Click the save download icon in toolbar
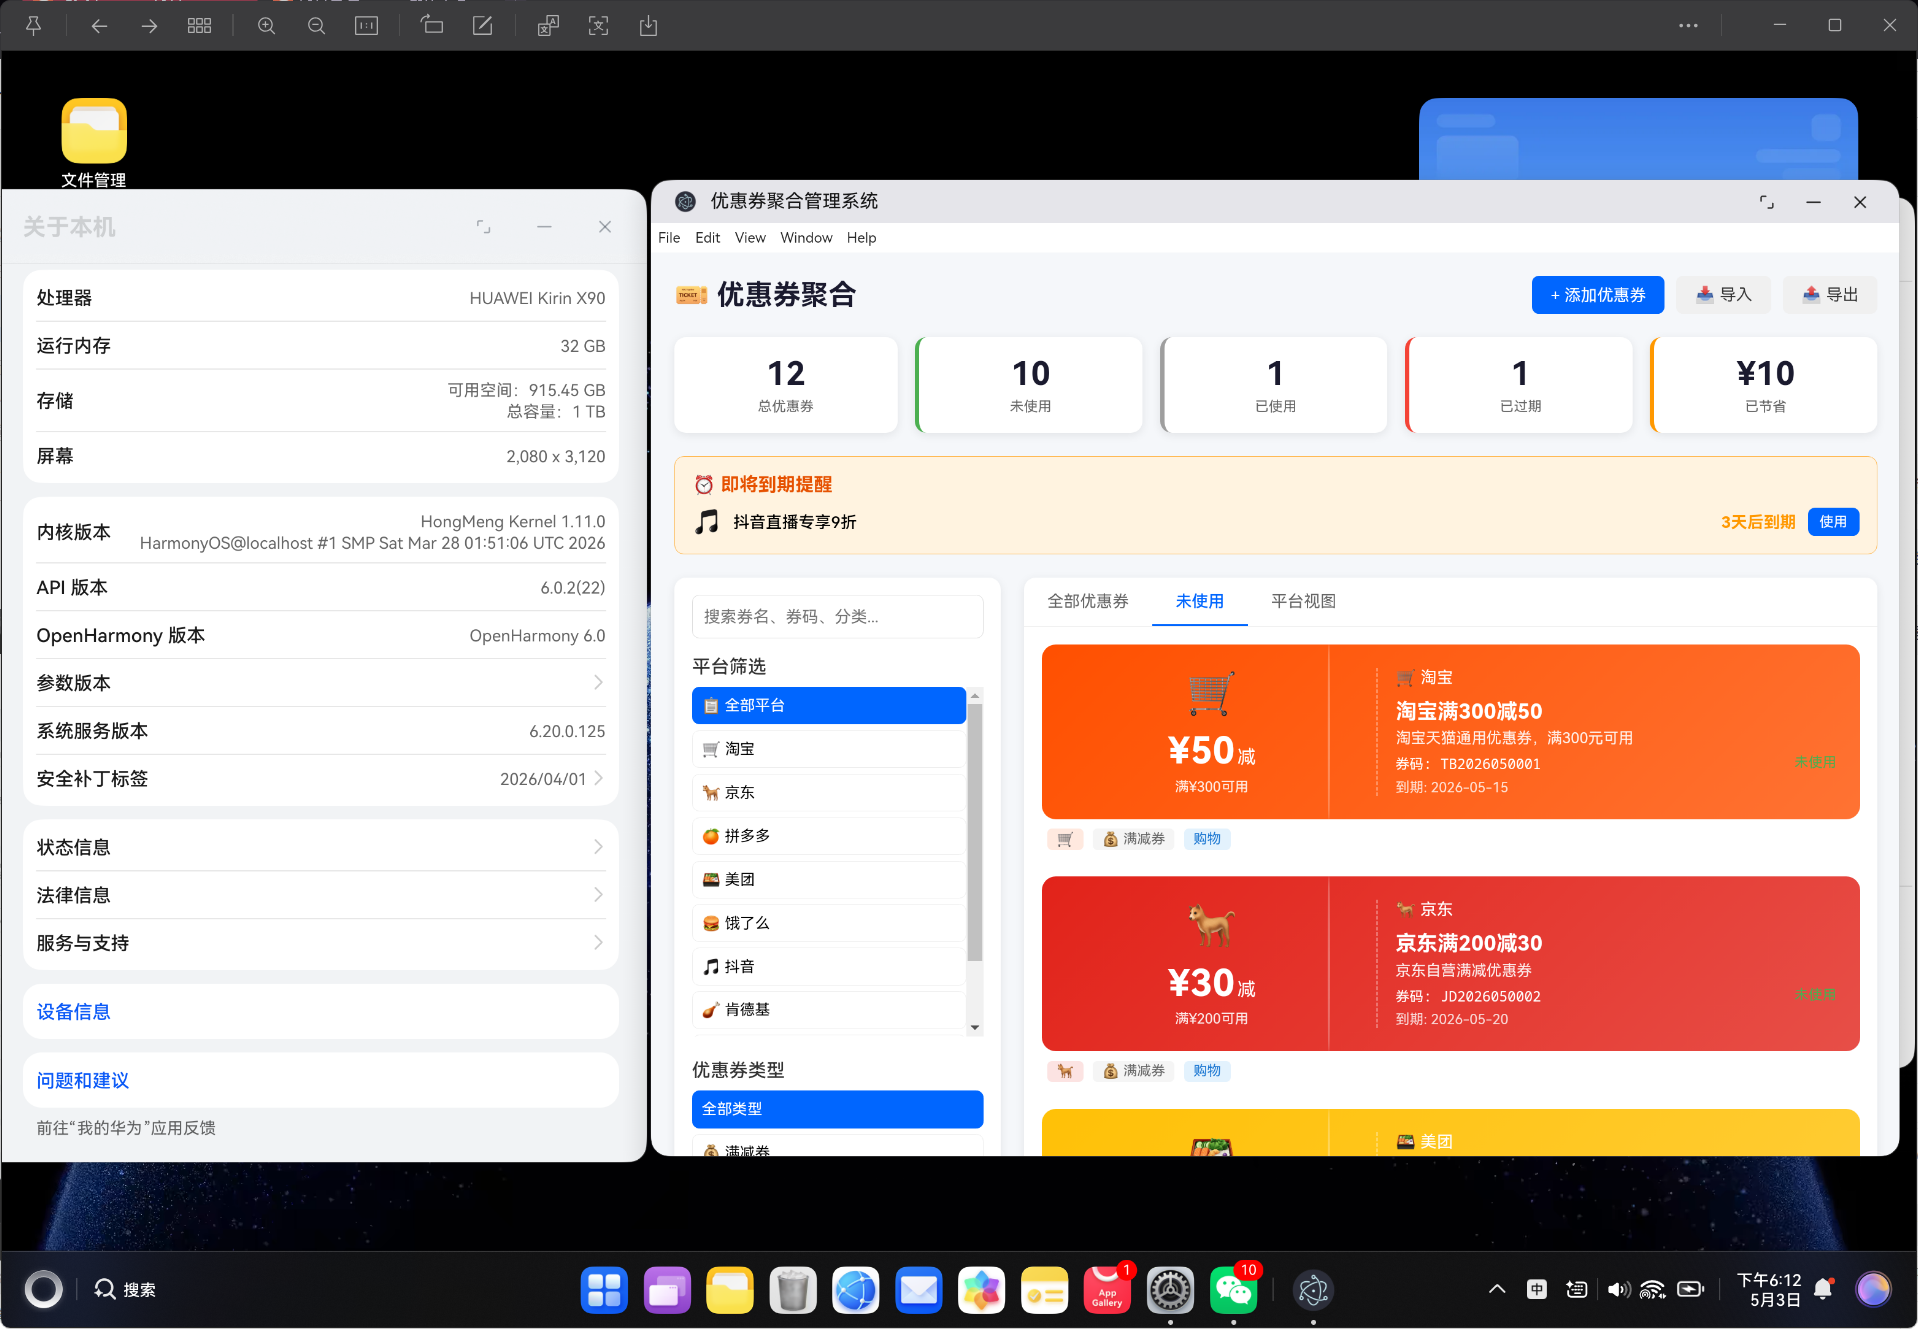 click(x=648, y=26)
